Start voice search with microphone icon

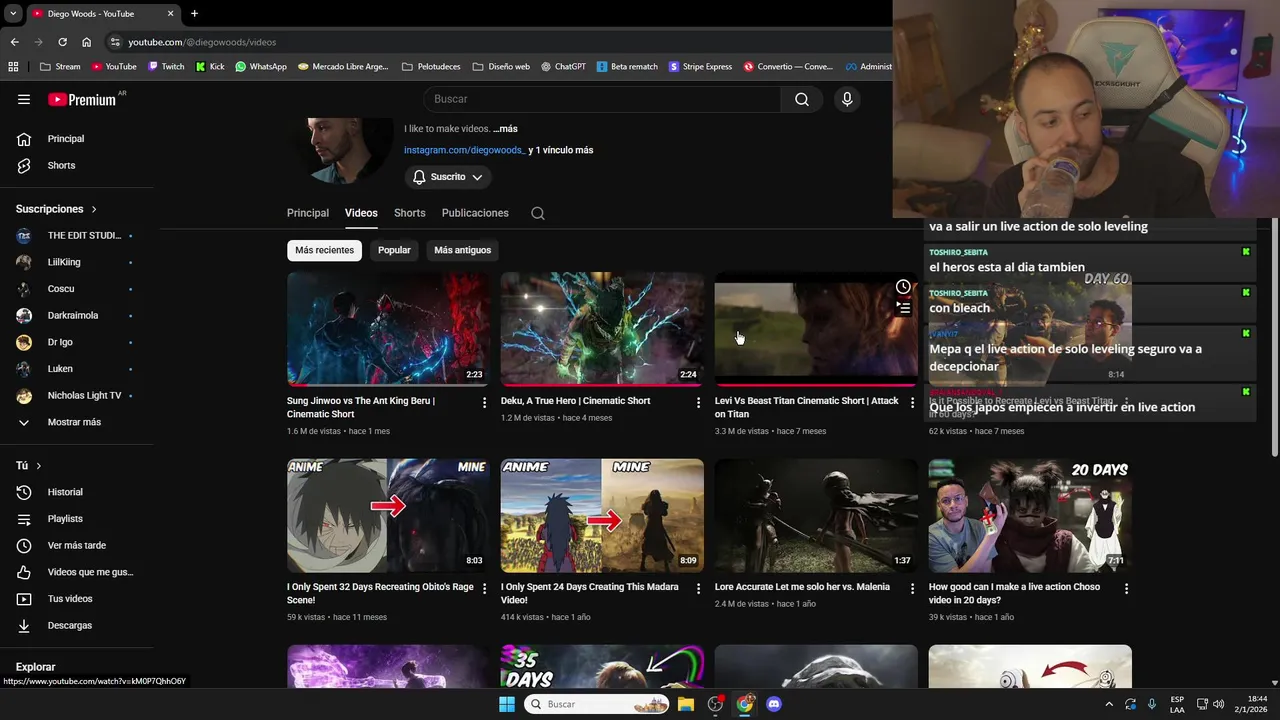(847, 99)
